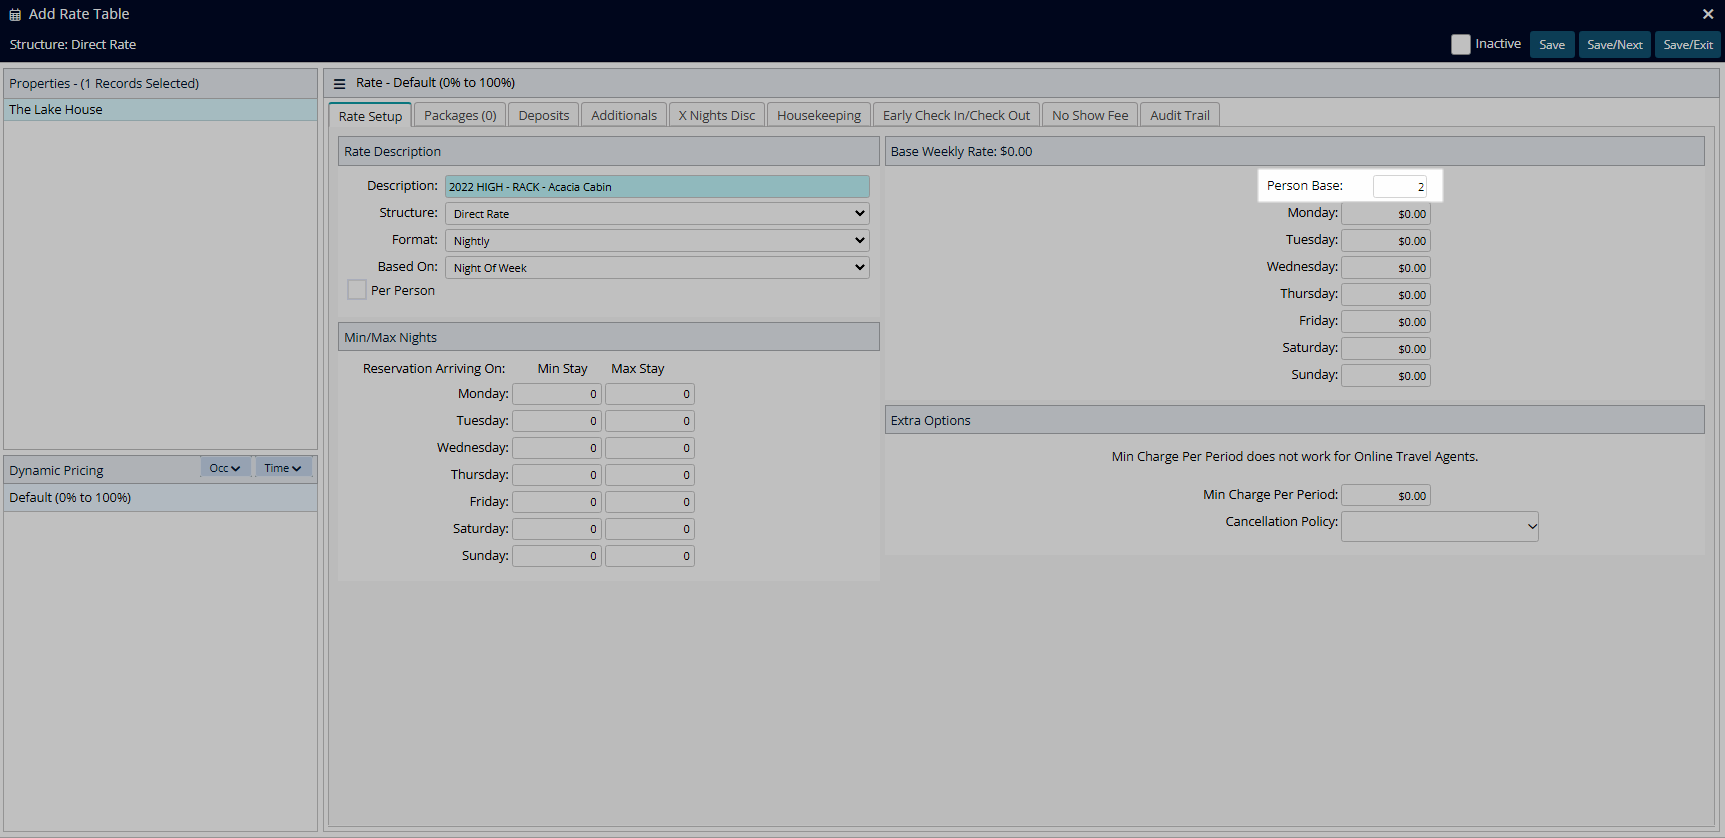
Task: Click the Wednesday Min Stay field
Action: 557,448
